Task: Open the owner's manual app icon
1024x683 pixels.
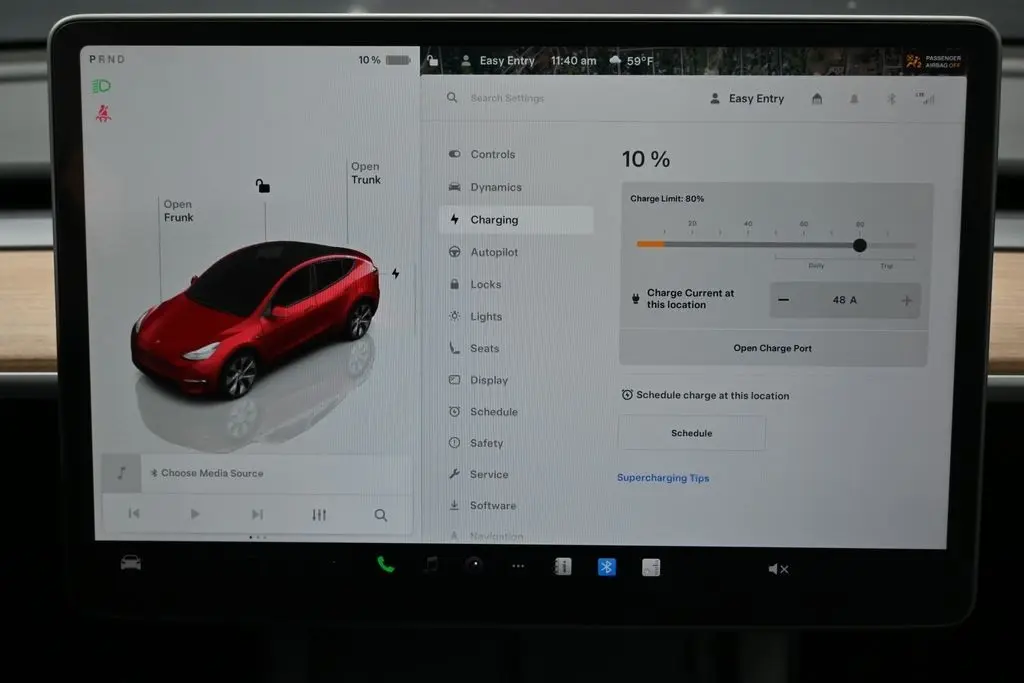Action: [562, 567]
